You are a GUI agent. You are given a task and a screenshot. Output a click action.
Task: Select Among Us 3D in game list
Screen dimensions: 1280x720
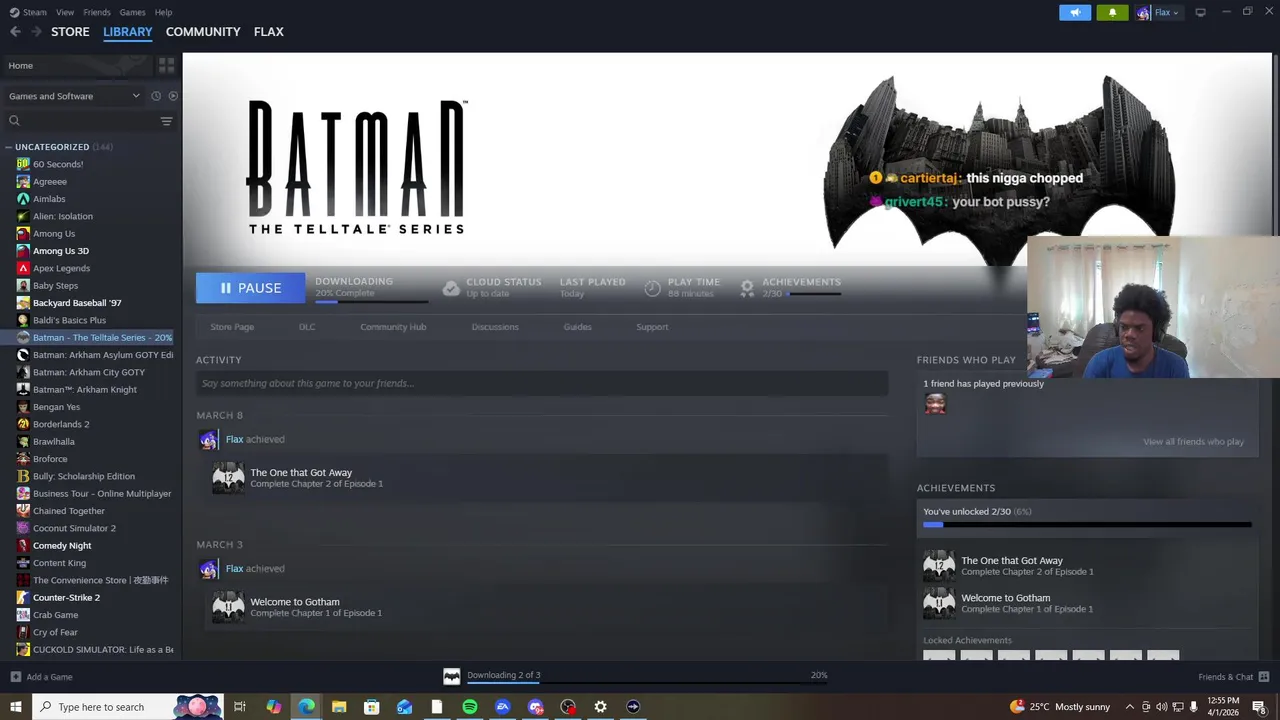coord(61,251)
